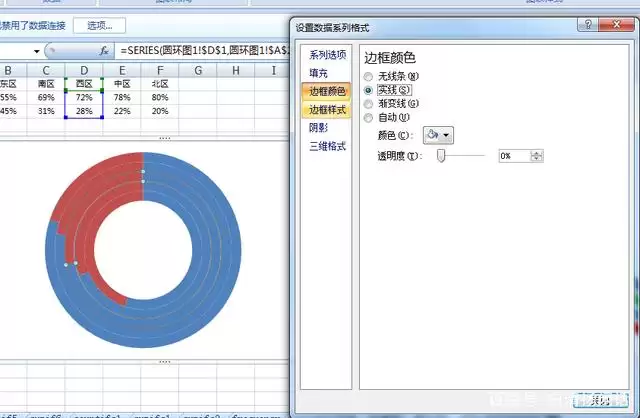Click the transparency spinner arrows
Image resolution: width=640 pixels, height=418 pixels.
(536, 156)
